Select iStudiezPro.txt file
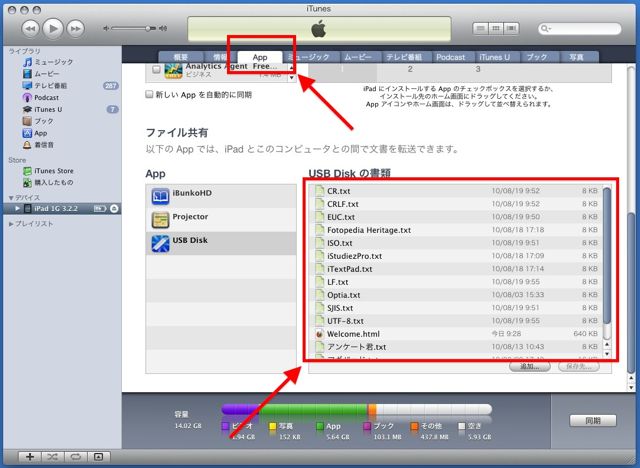 coord(455,256)
